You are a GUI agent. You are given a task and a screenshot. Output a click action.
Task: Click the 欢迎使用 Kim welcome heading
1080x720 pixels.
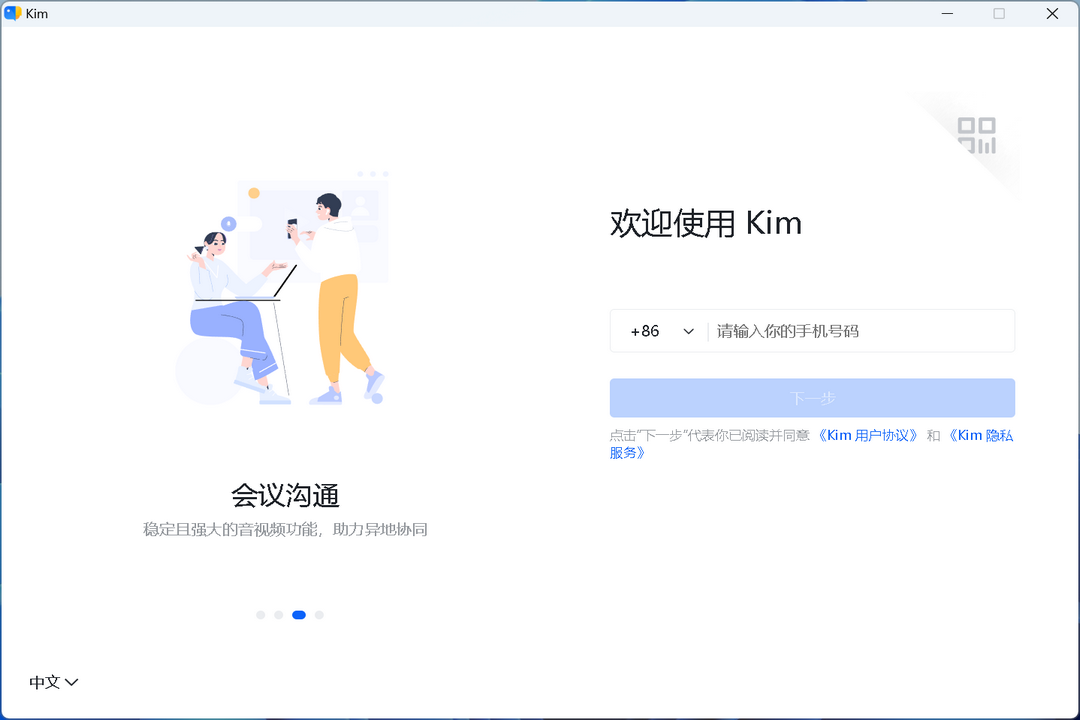pyautogui.click(x=704, y=222)
